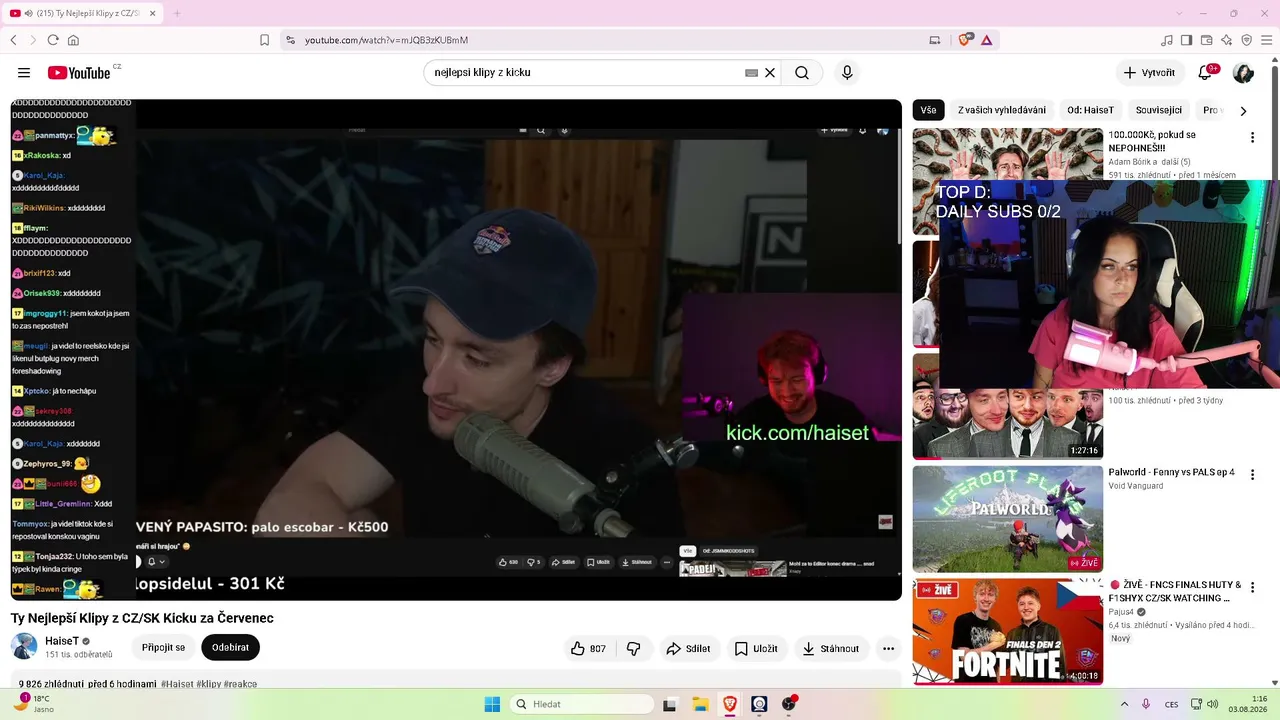Screen dimensions: 1280x720
Task: Open the Windows Start menu
Action: pos(492,704)
